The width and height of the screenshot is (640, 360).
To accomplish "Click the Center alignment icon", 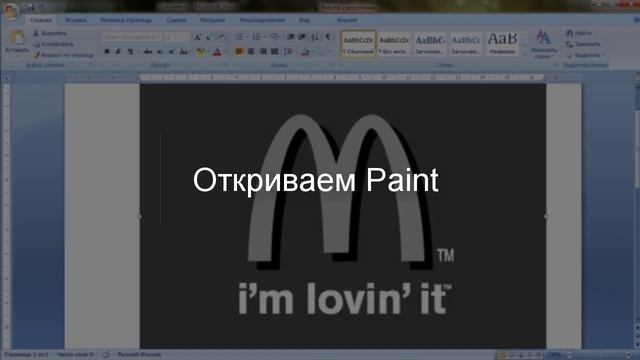I will [251, 52].
